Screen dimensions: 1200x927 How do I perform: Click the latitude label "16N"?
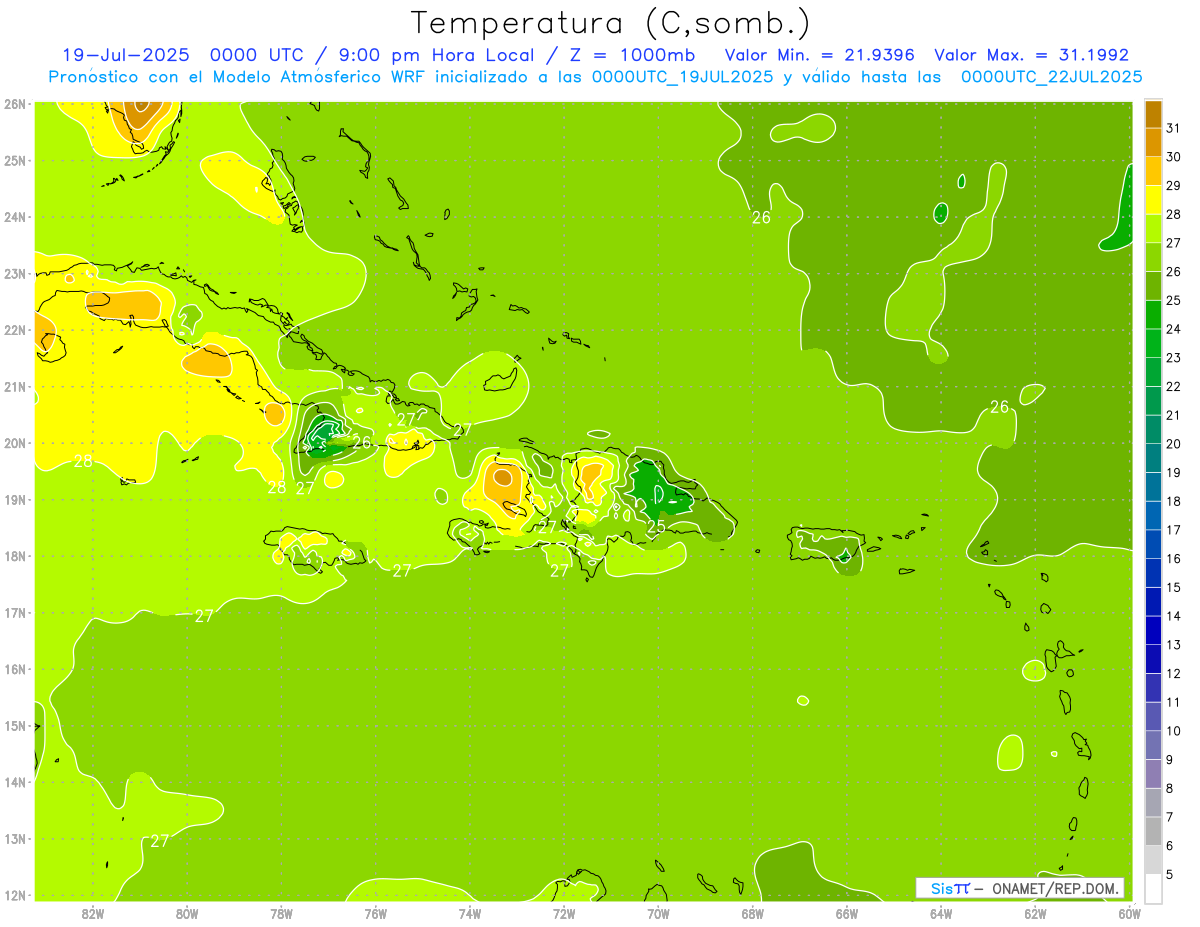click(15, 669)
